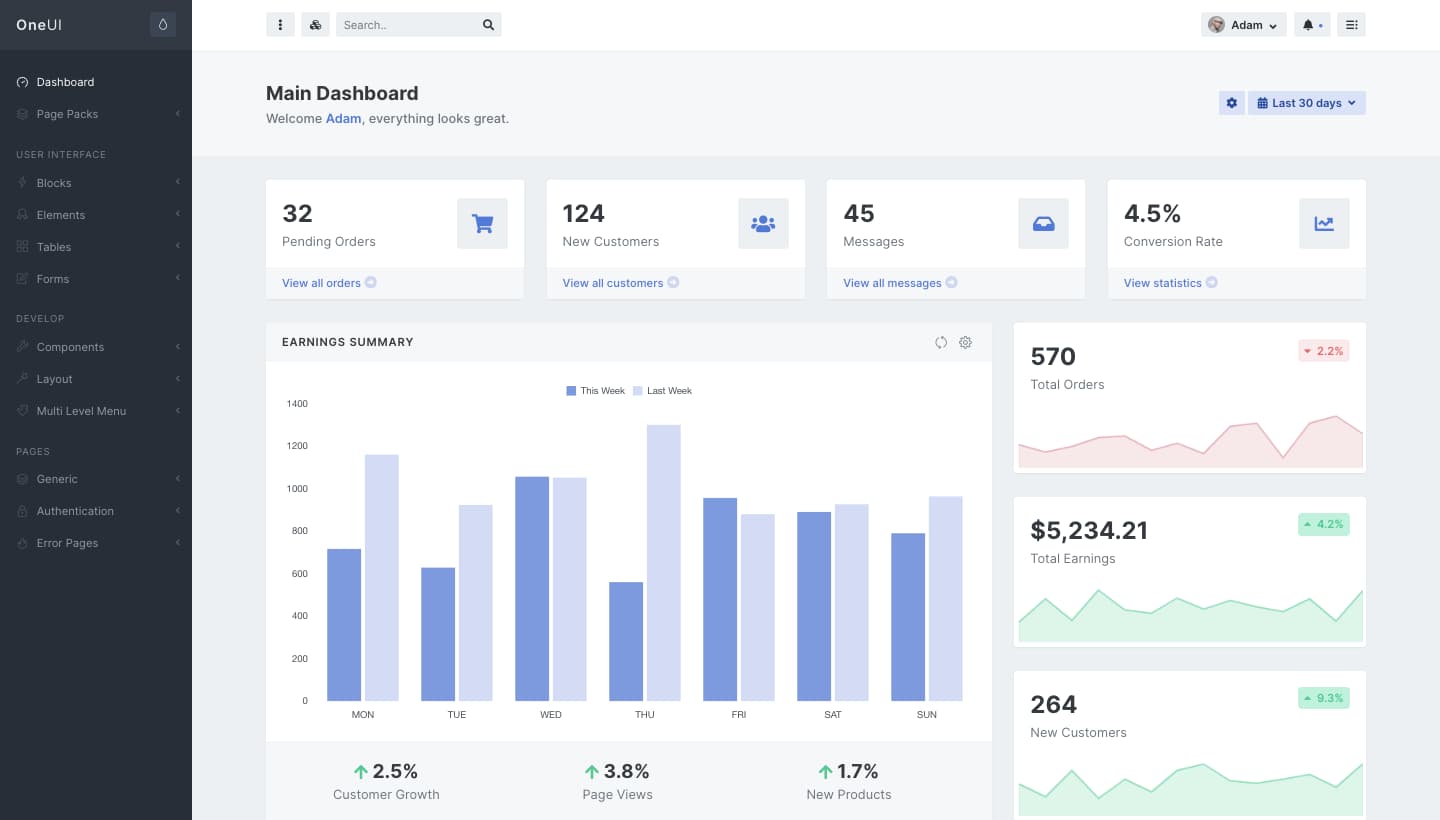Click the settings gear button in the dashboard header
This screenshot has height=820, width=1440.
(1231, 102)
